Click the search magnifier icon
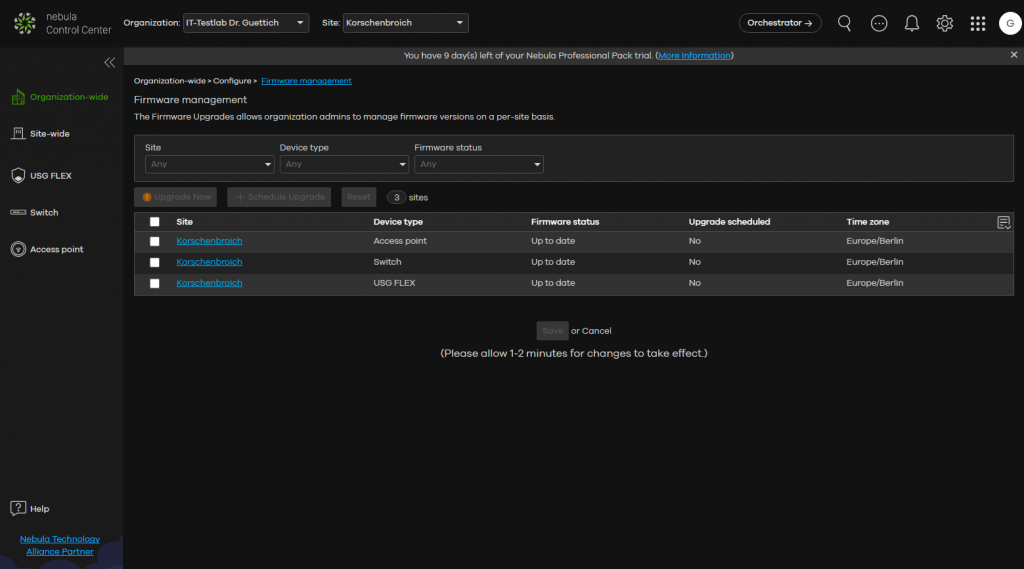This screenshot has height=569, width=1024. (845, 23)
